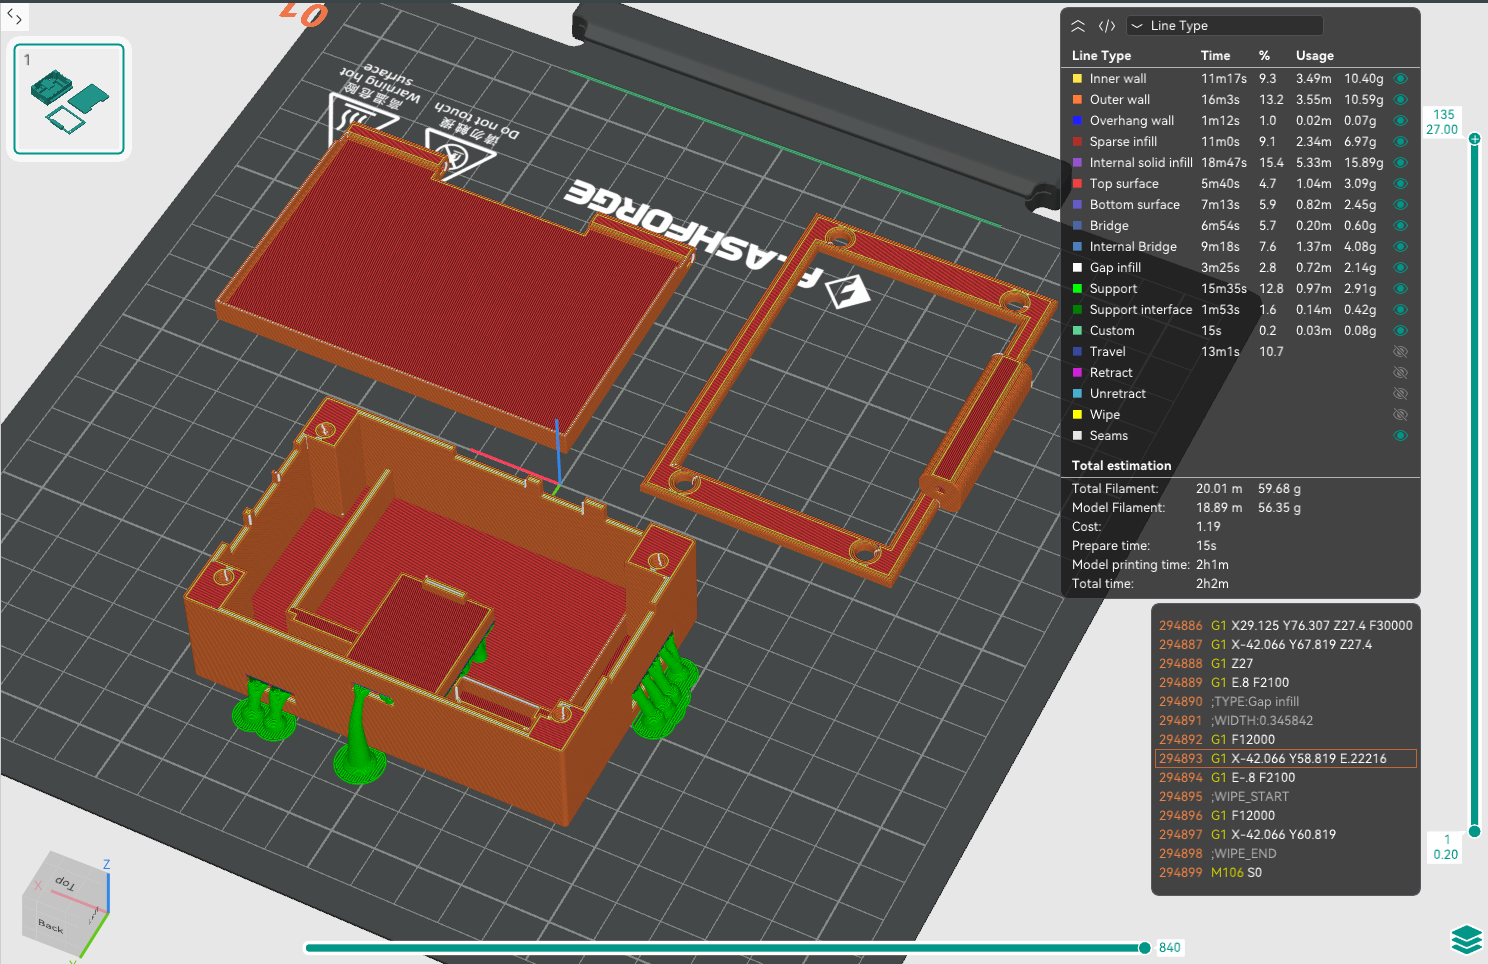The height and width of the screenshot is (964, 1488).
Task: Click the Time column header
Action: (1215, 56)
